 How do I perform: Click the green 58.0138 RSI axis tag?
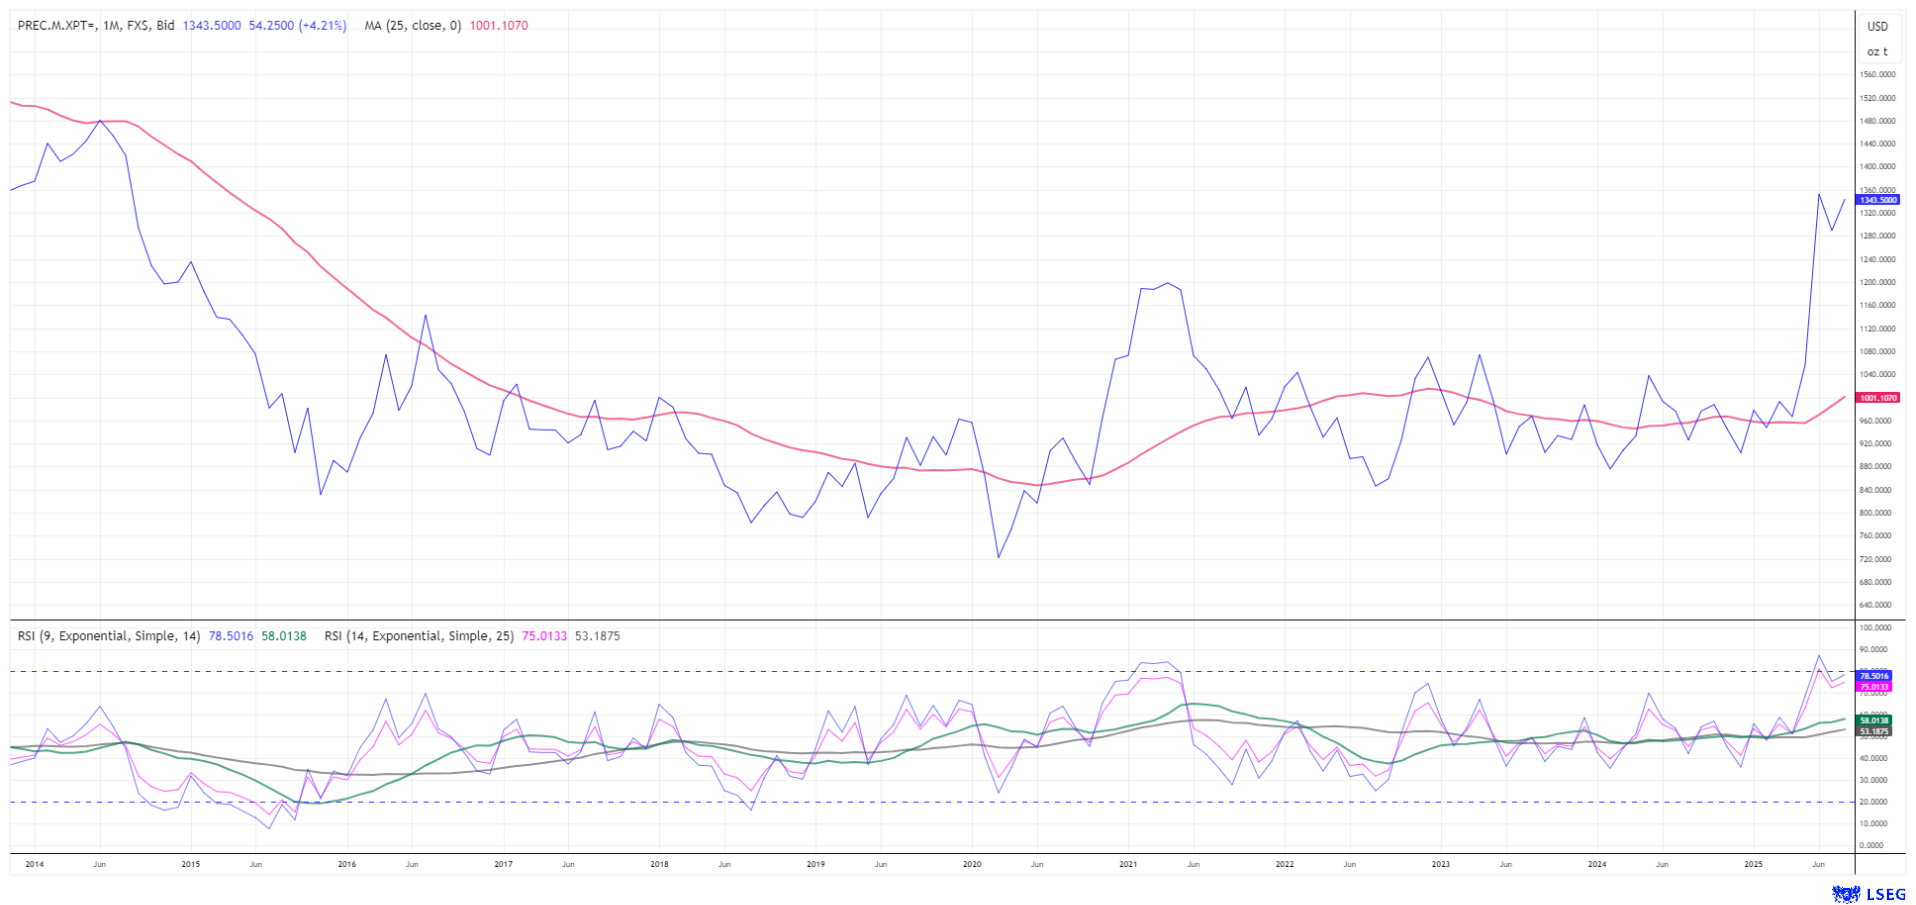(x=1874, y=720)
